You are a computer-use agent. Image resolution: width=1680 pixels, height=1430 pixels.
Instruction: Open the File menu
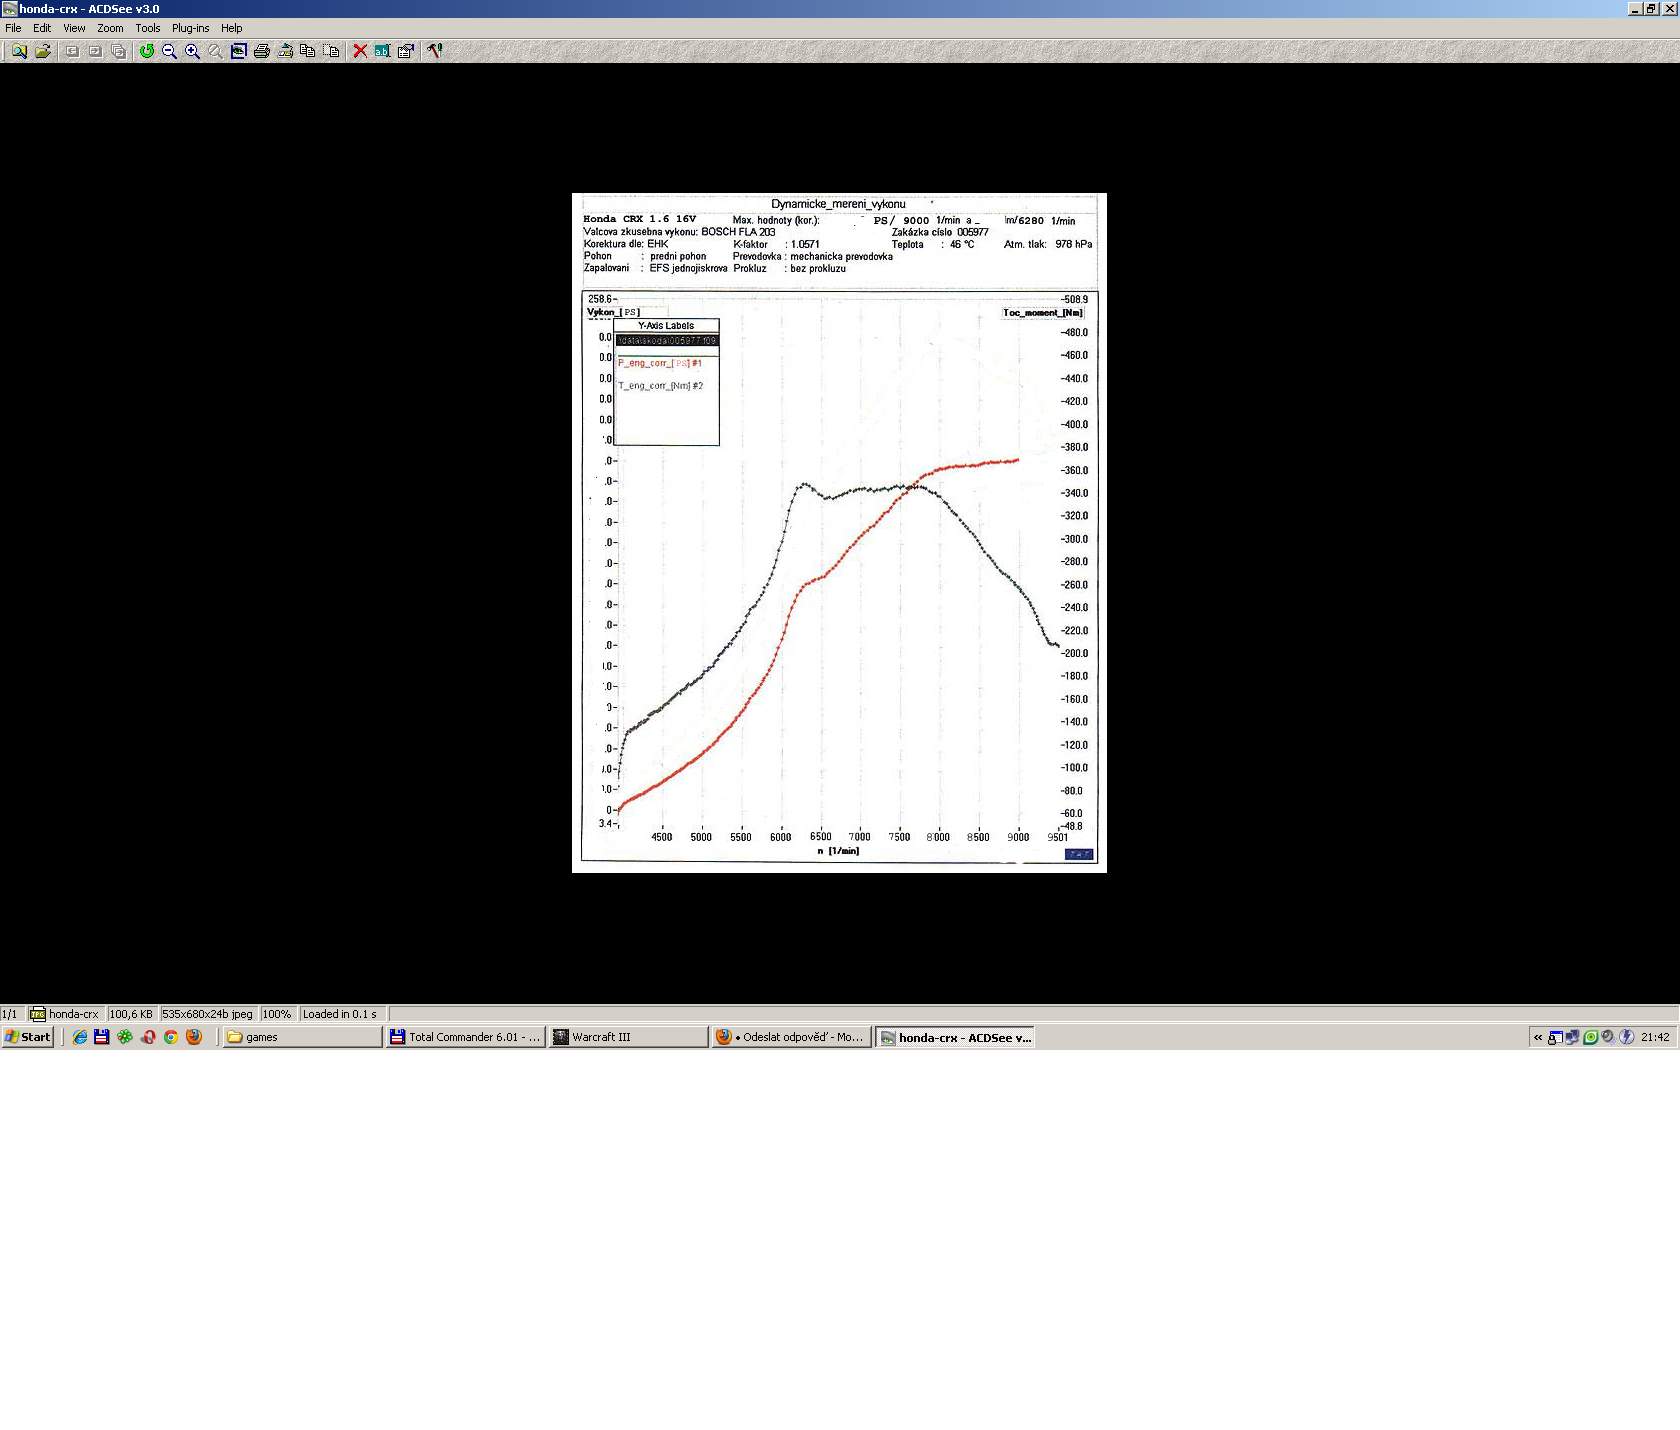click(x=13, y=28)
